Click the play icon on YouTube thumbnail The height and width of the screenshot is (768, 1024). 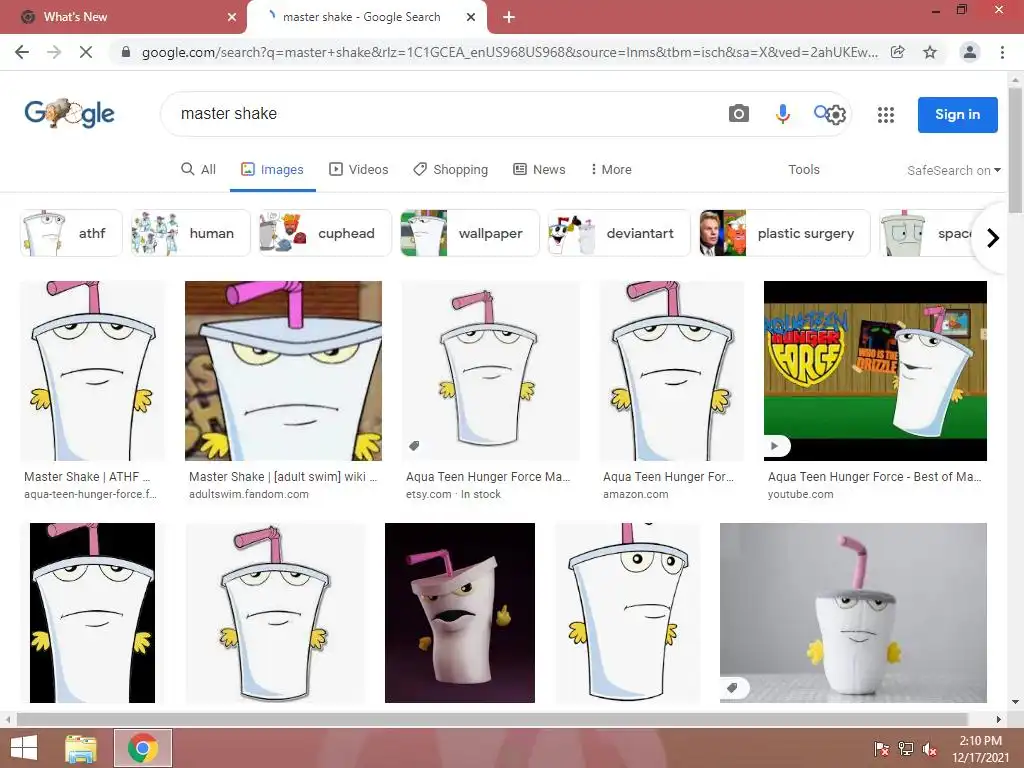point(775,446)
